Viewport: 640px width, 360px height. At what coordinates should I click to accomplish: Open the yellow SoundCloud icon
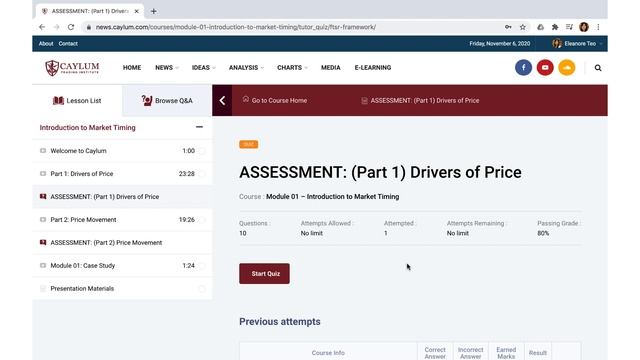(x=567, y=68)
